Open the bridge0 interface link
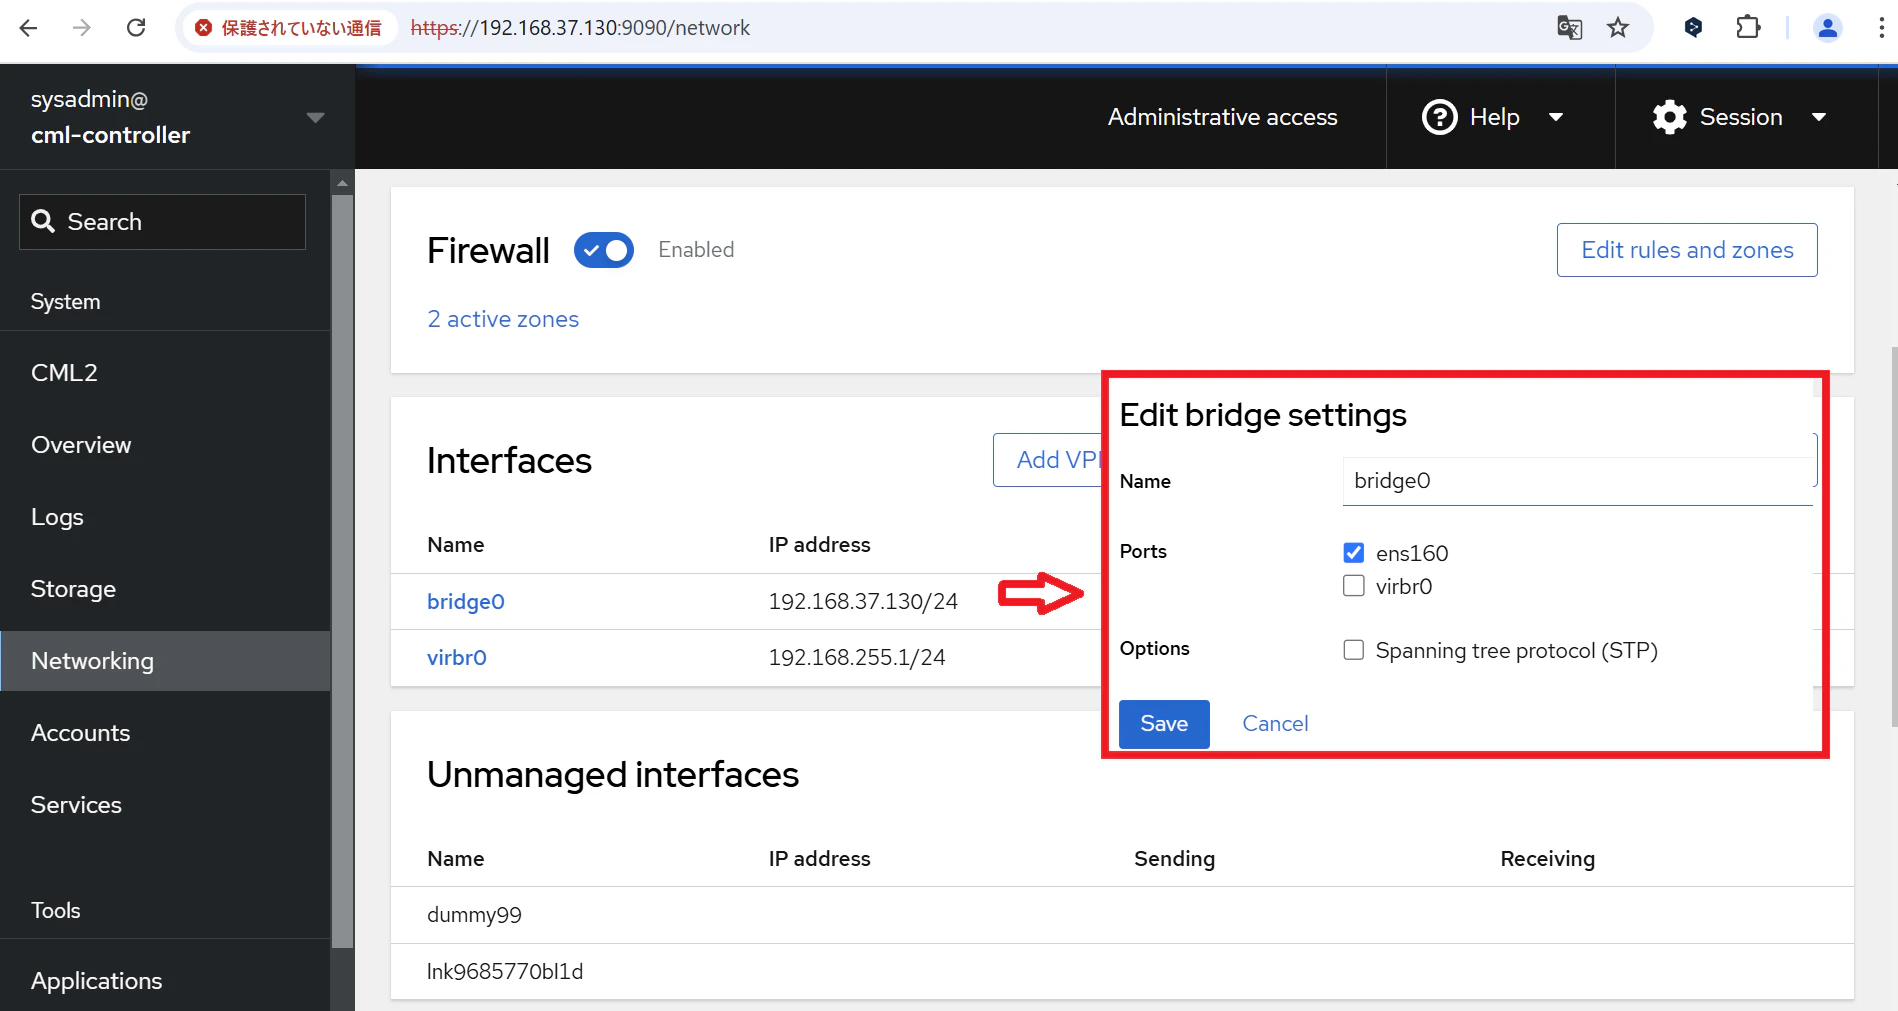This screenshot has height=1011, width=1898. (466, 601)
